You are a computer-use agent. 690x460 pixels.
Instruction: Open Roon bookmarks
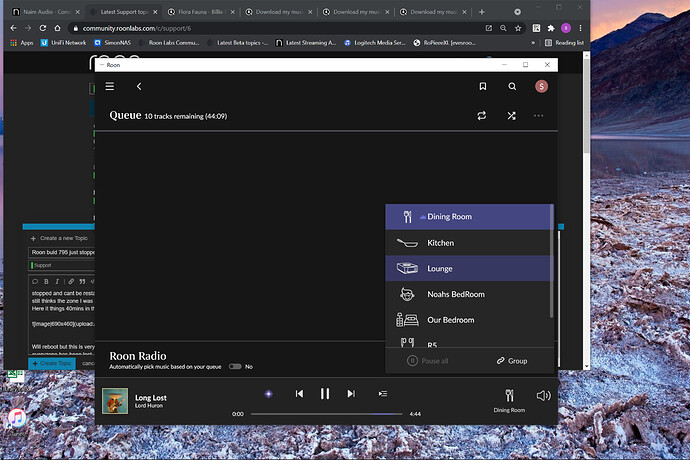click(483, 86)
